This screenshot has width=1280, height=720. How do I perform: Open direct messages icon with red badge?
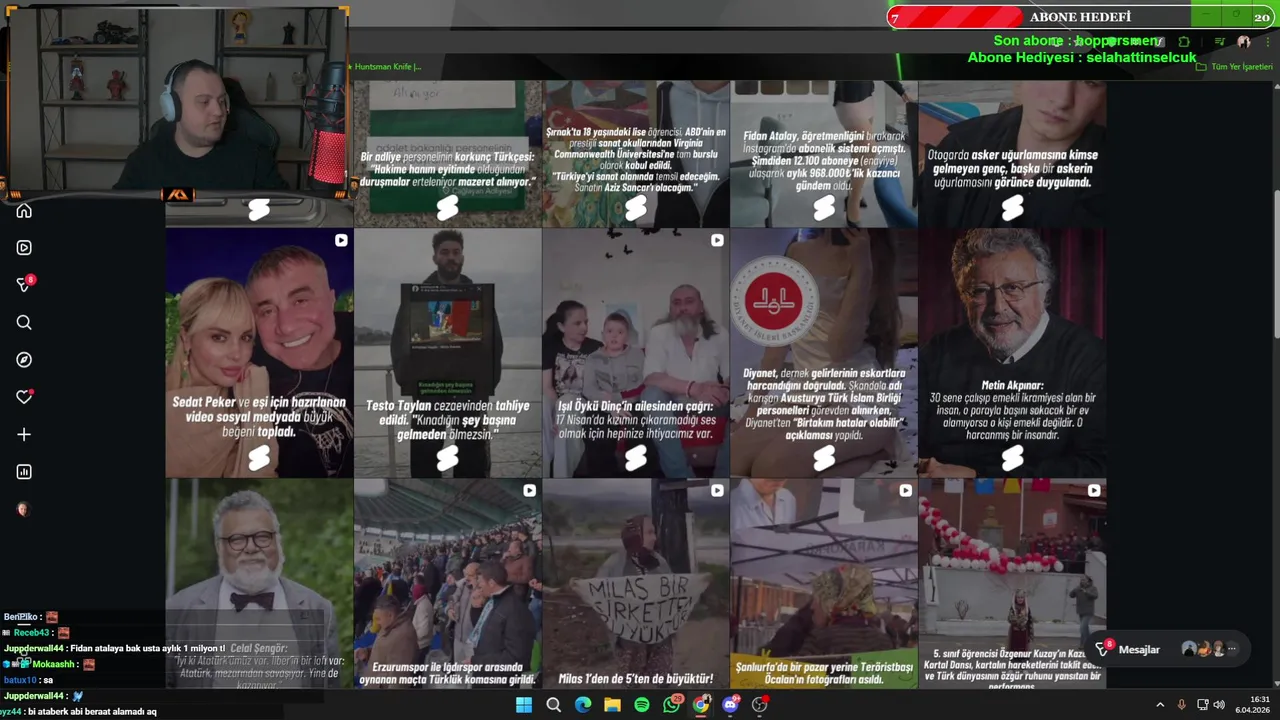pyautogui.click(x=24, y=285)
